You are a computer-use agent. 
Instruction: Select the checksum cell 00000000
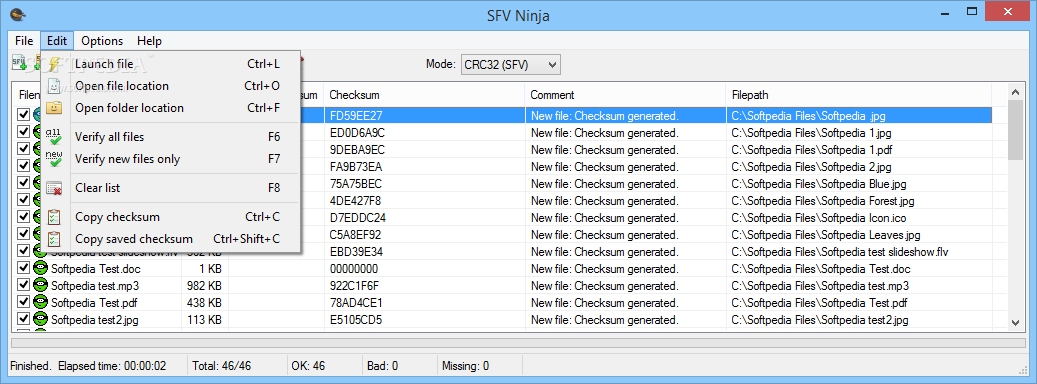click(354, 269)
